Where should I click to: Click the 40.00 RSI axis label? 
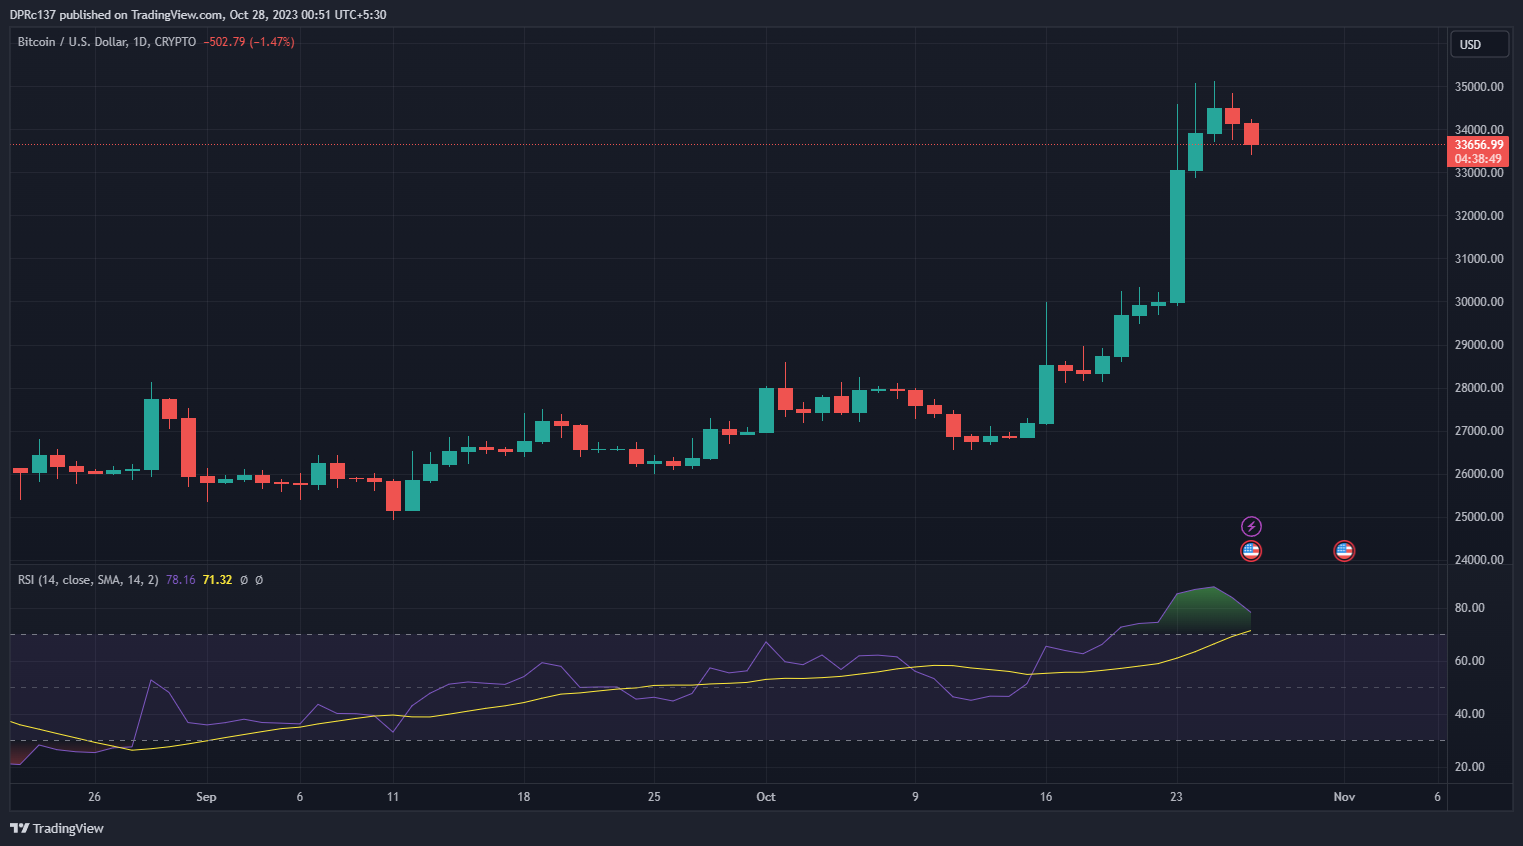[1469, 714]
